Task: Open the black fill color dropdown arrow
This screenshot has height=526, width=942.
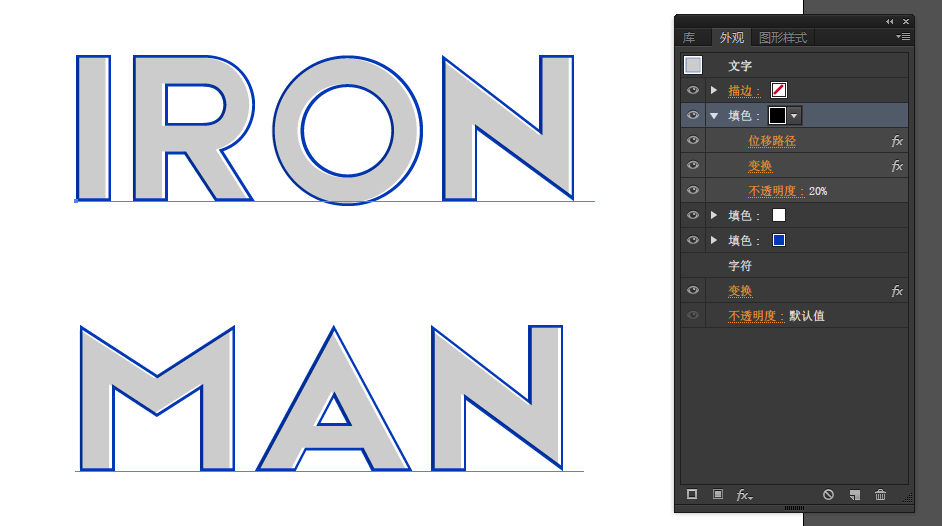Action: pos(794,115)
